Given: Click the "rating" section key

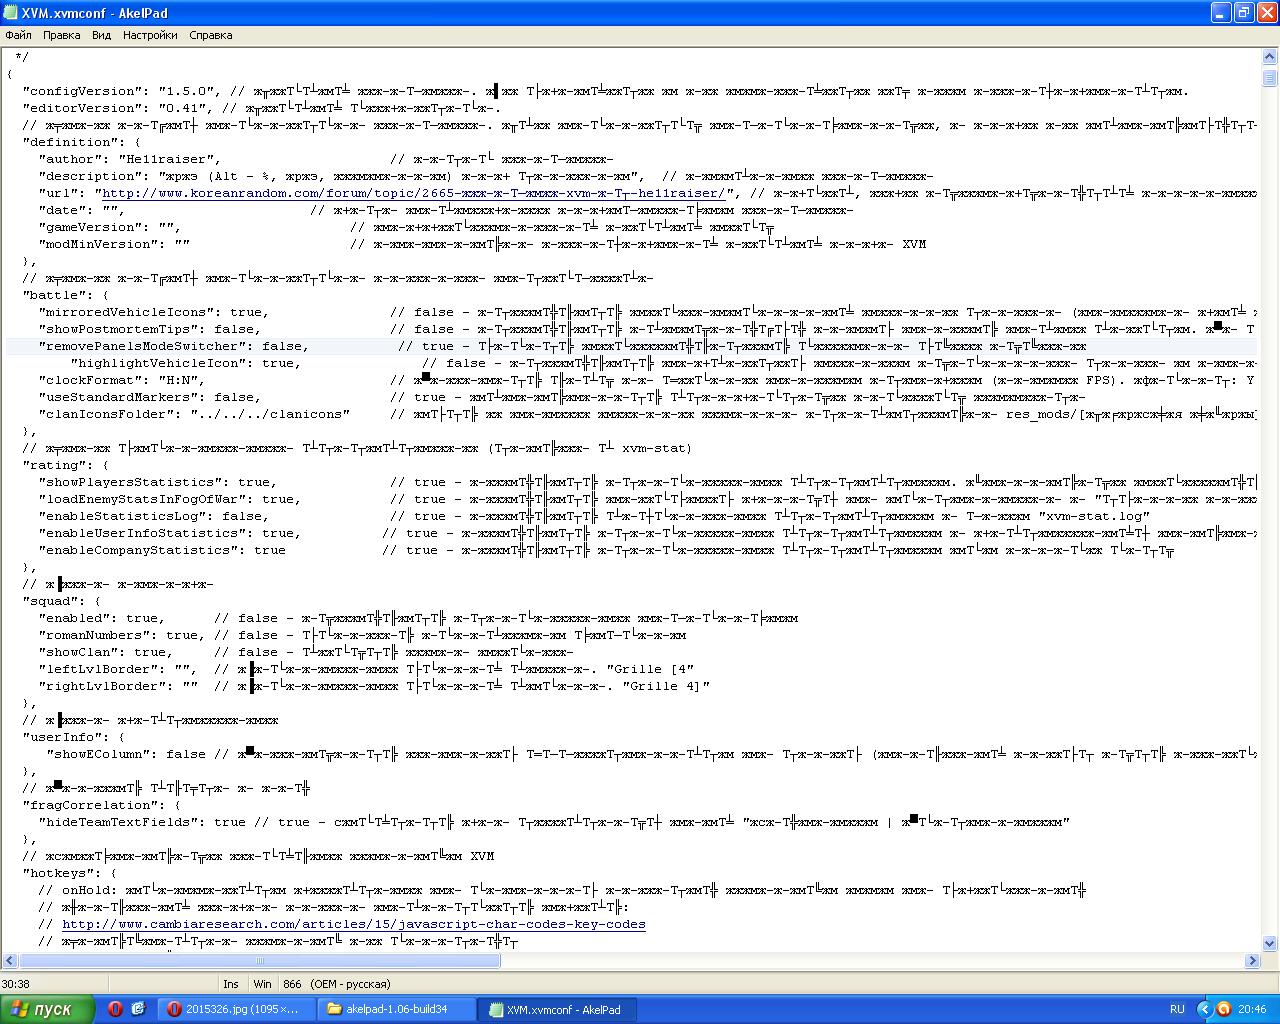Looking at the screenshot, I should click(x=54, y=465).
